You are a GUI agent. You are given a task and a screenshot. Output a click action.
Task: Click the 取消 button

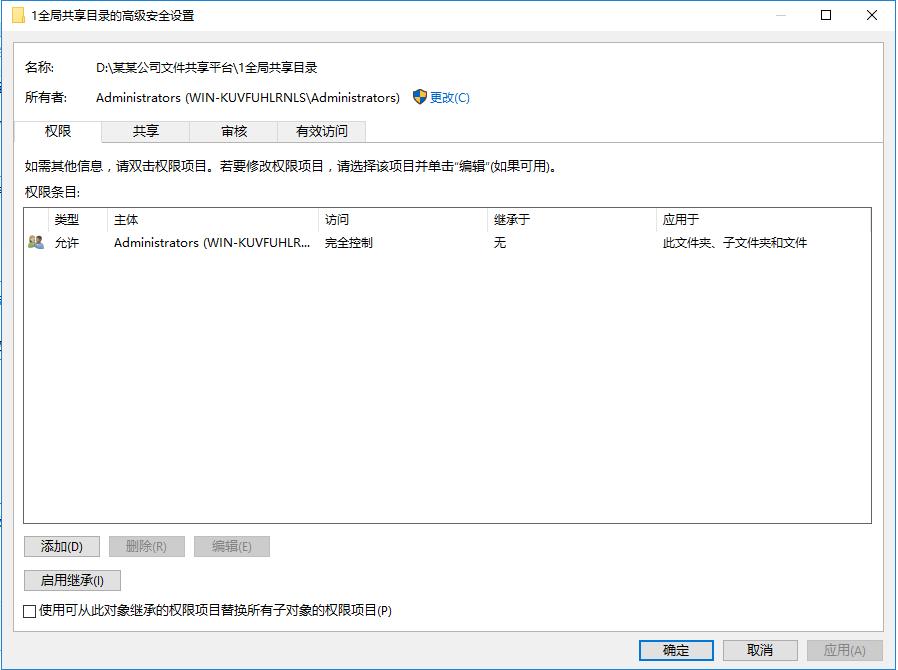pyautogui.click(x=760, y=650)
